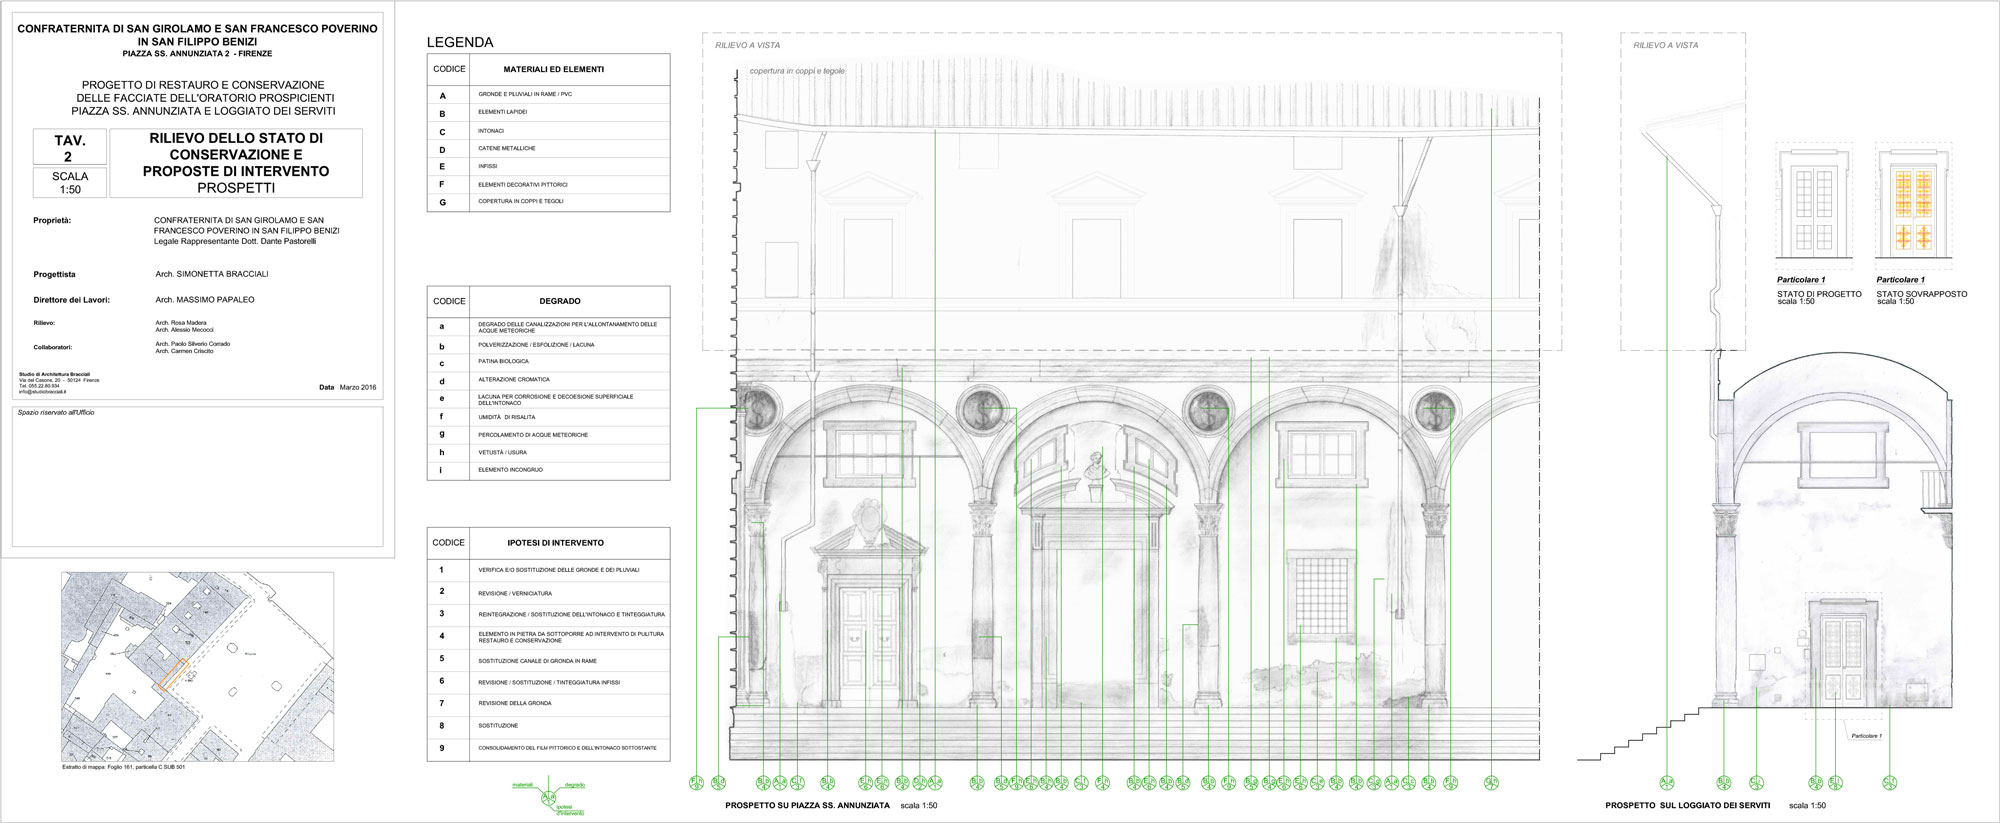This screenshot has height=823, width=2000.
Task: Select the 'Patina biologica' degrado row
Action: coord(548,362)
